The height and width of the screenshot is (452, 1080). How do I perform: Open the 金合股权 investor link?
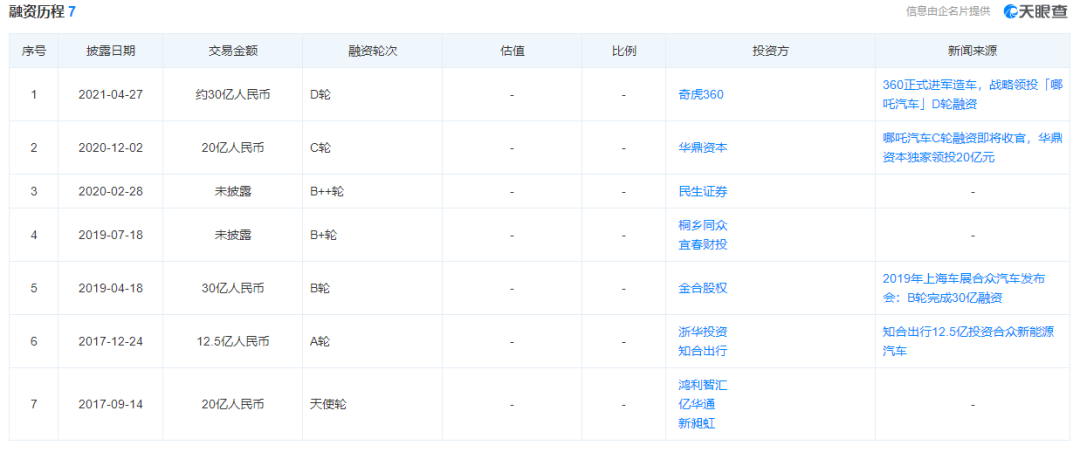(x=703, y=288)
